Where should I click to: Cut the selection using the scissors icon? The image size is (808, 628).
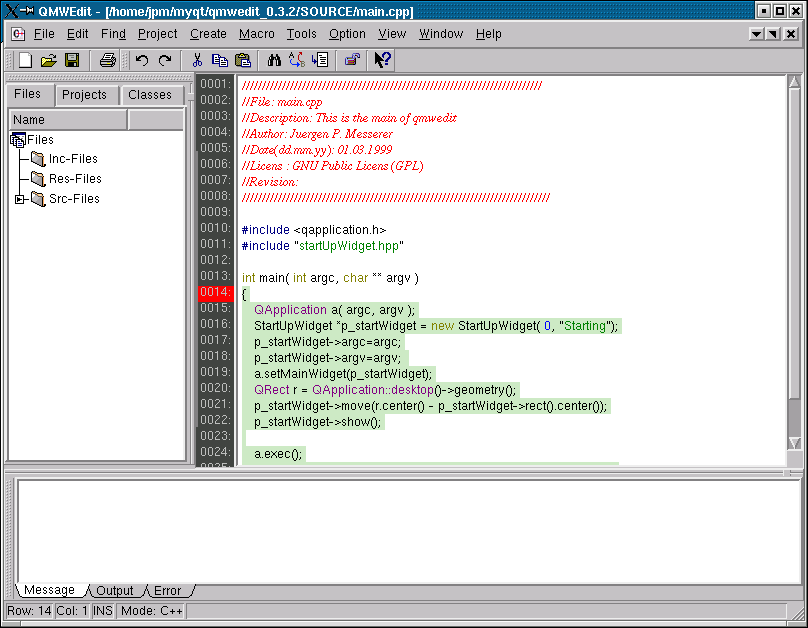(x=197, y=61)
